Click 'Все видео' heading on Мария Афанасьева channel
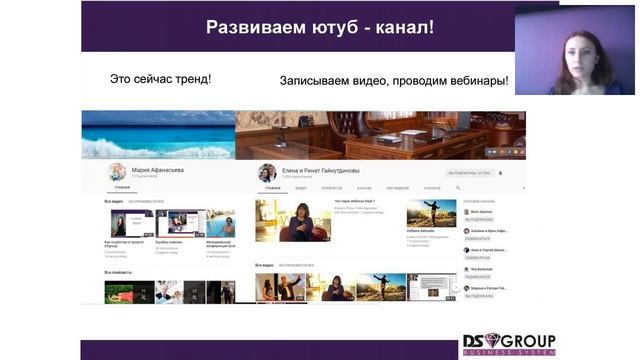The height and width of the screenshot is (360, 640). [x=113, y=202]
